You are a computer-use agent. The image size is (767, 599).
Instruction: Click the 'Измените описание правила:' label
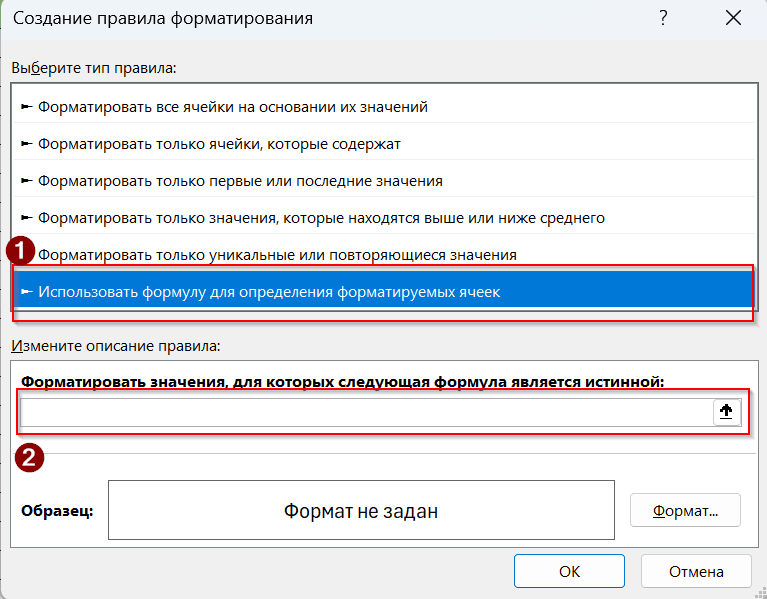pos(116,346)
